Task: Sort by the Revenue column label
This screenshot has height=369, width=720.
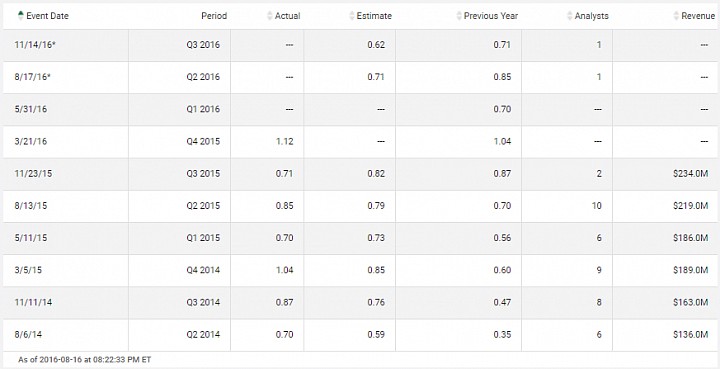Action: (x=698, y=16)
